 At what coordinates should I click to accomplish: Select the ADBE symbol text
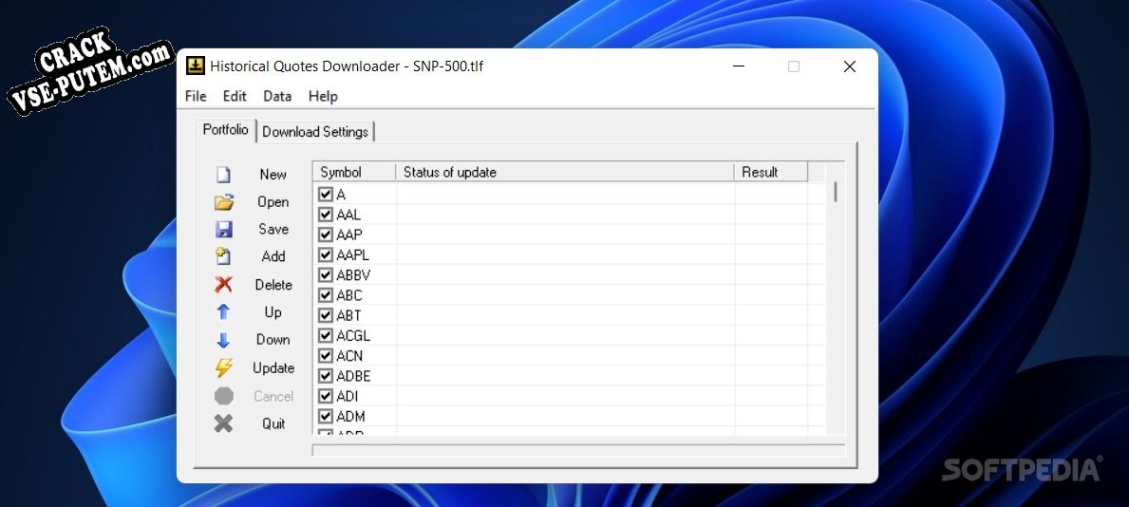coord(354,376)
